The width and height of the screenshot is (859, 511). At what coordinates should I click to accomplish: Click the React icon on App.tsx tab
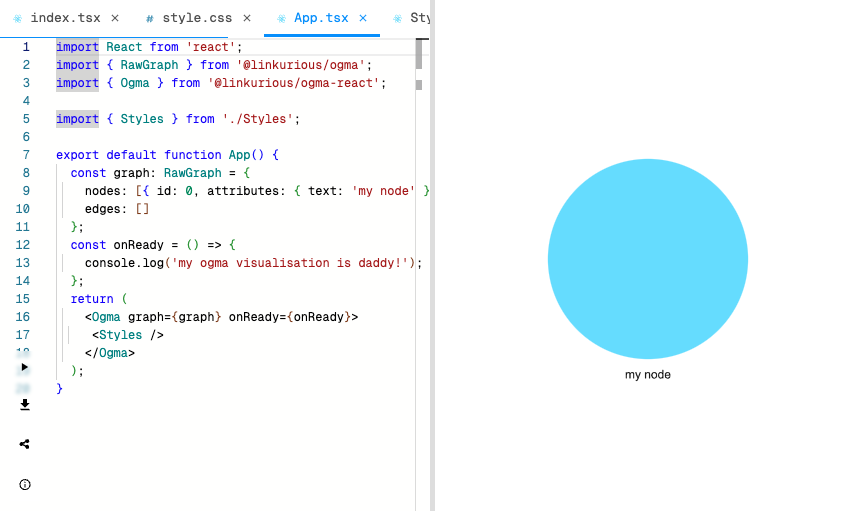coord(281,18)
